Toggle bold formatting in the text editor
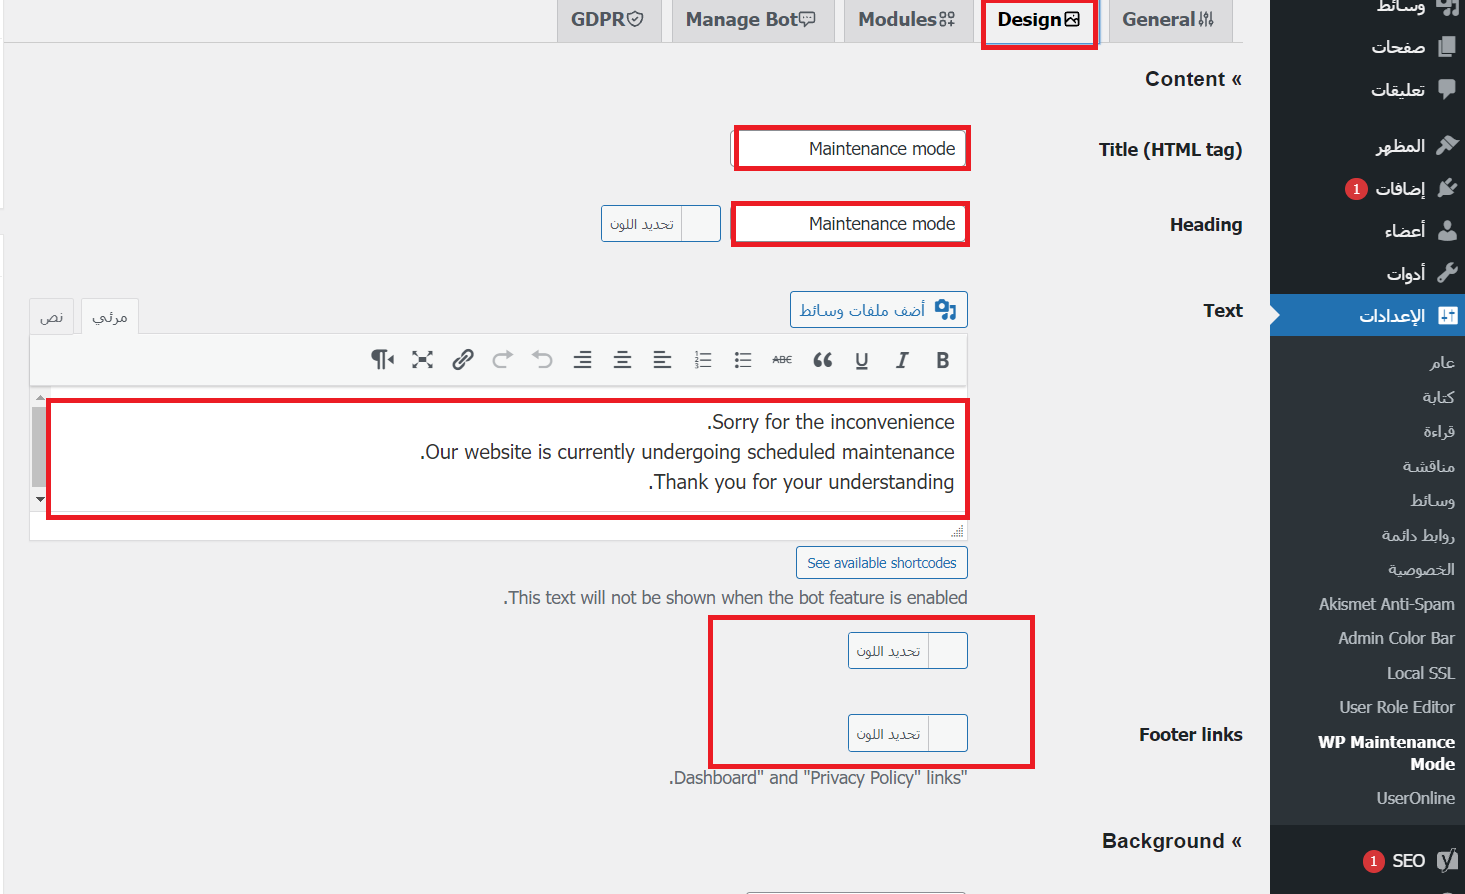 pos(942,360)
